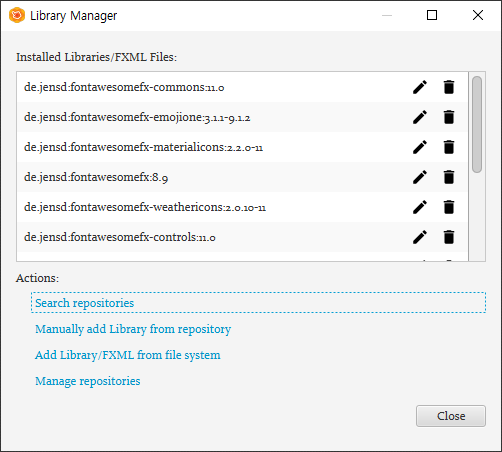The width and height of the screenshot is (502, 452).
Task: Open Manage repositories link
Action: click(x=88, y=381)
